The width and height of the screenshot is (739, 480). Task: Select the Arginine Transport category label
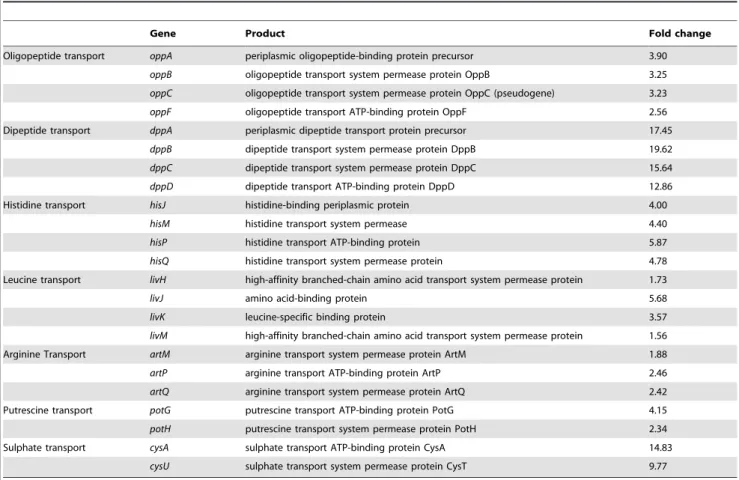point(44,355)
